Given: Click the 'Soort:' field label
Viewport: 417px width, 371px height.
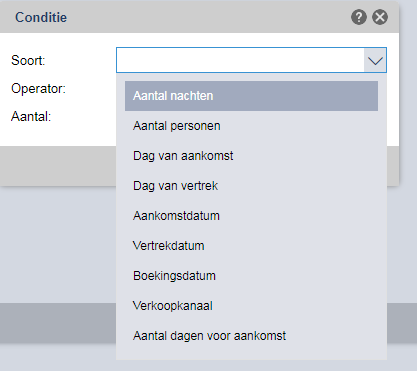Looking at the screenshot, I should coord(28,60).
